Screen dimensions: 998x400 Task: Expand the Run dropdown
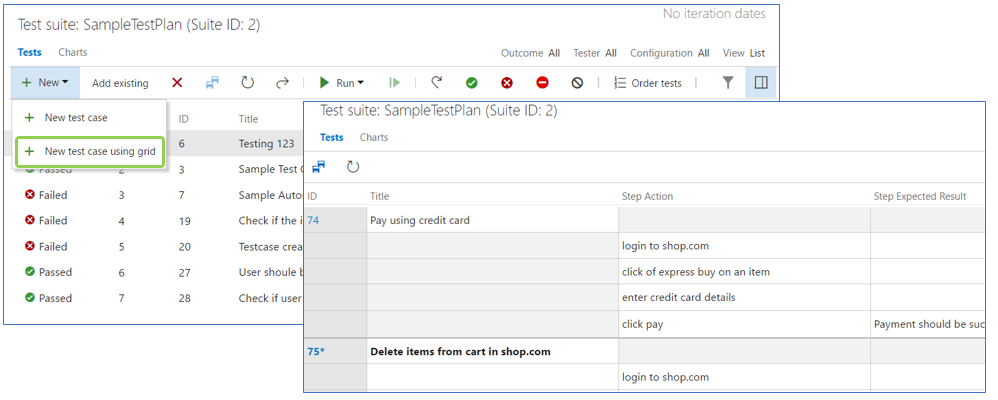tap(342, 83)
